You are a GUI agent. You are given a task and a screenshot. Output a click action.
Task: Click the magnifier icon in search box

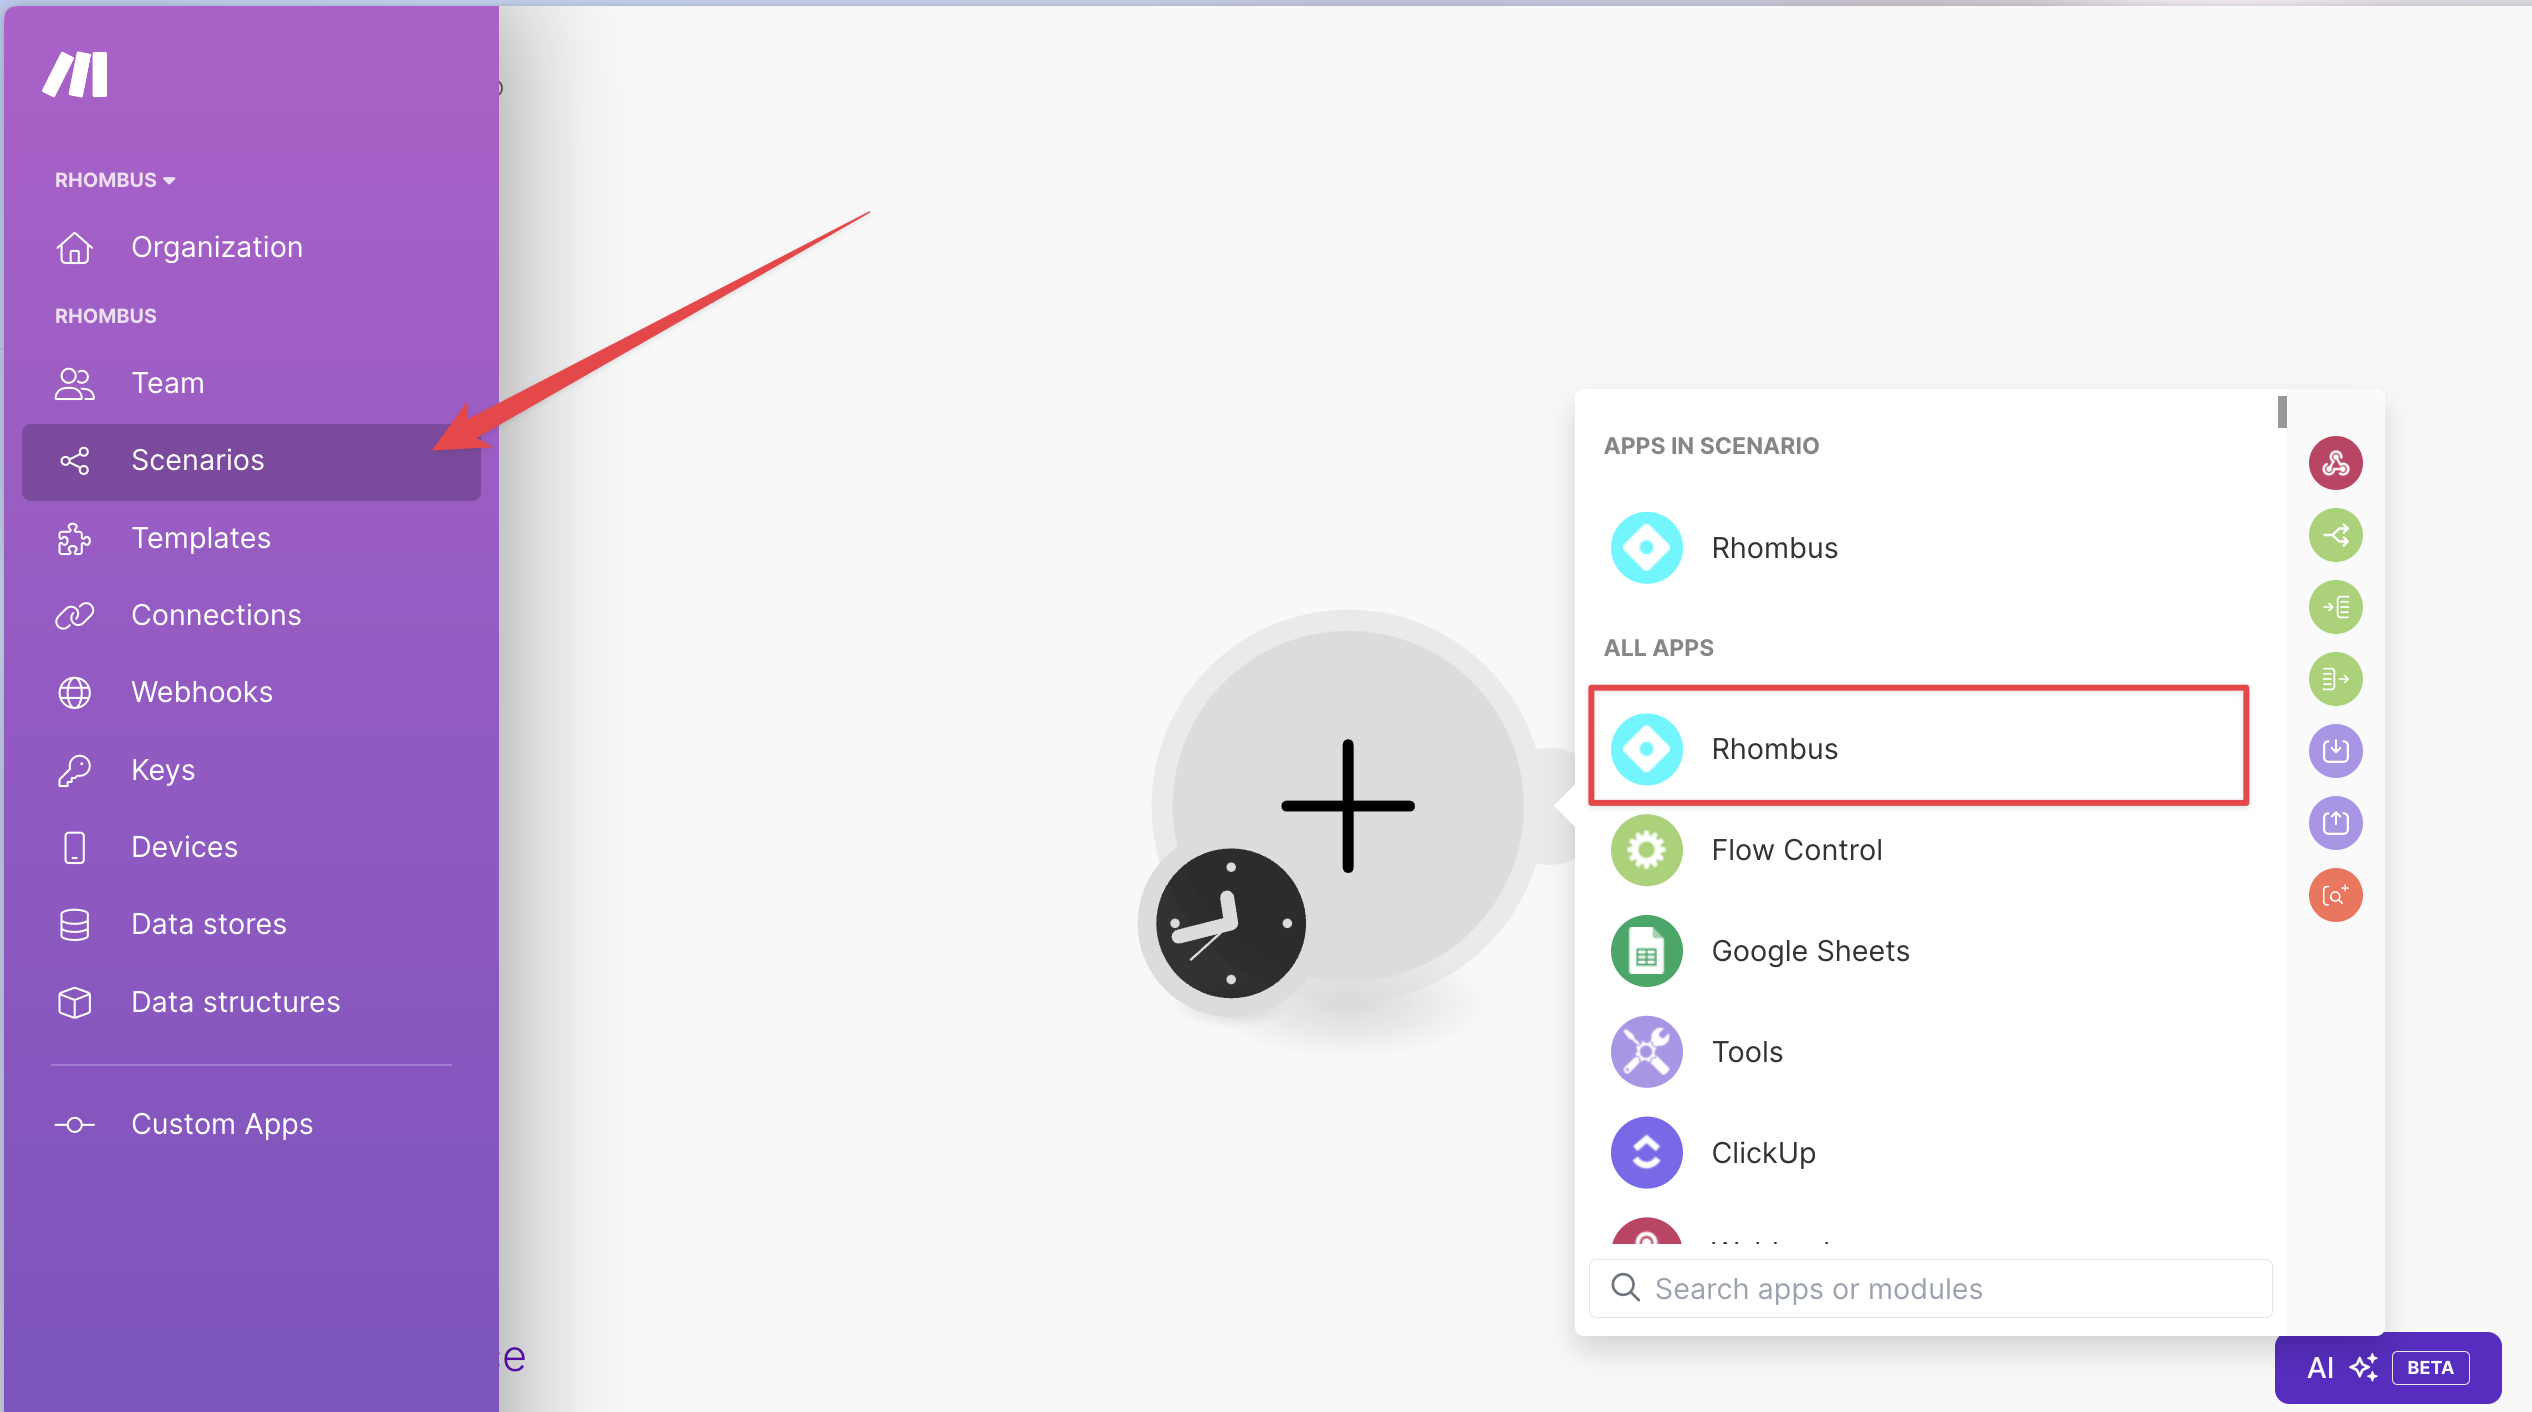click(1626, 1288)
